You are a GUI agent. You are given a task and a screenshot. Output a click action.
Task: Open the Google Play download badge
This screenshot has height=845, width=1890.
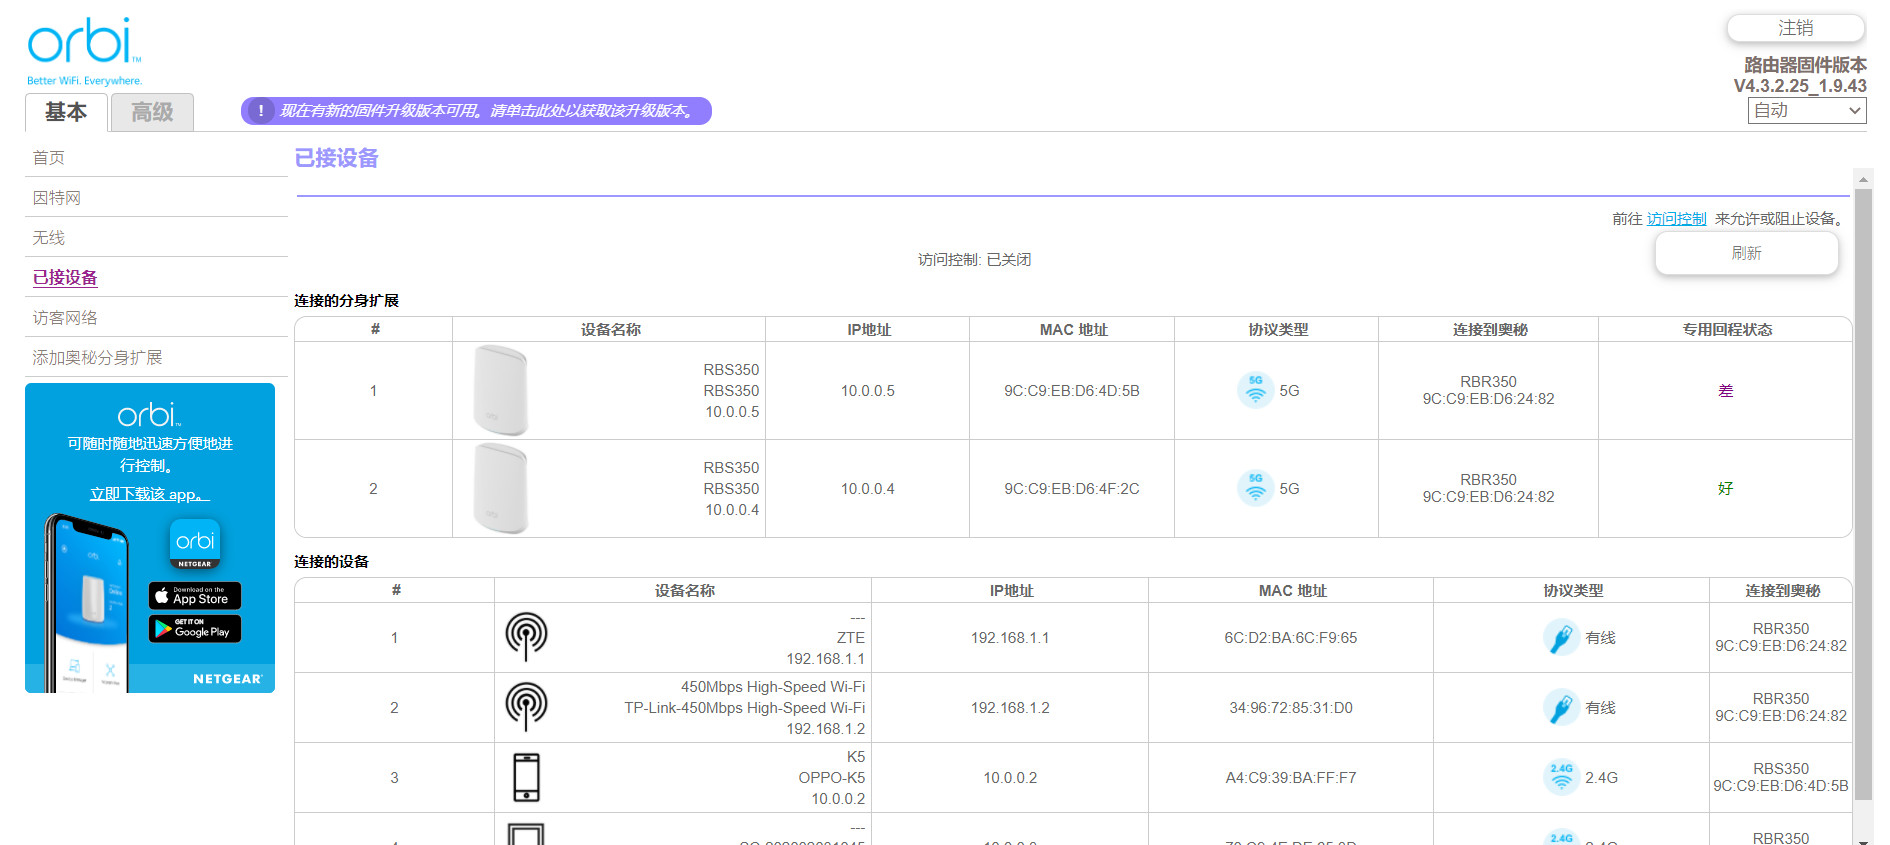195,628
